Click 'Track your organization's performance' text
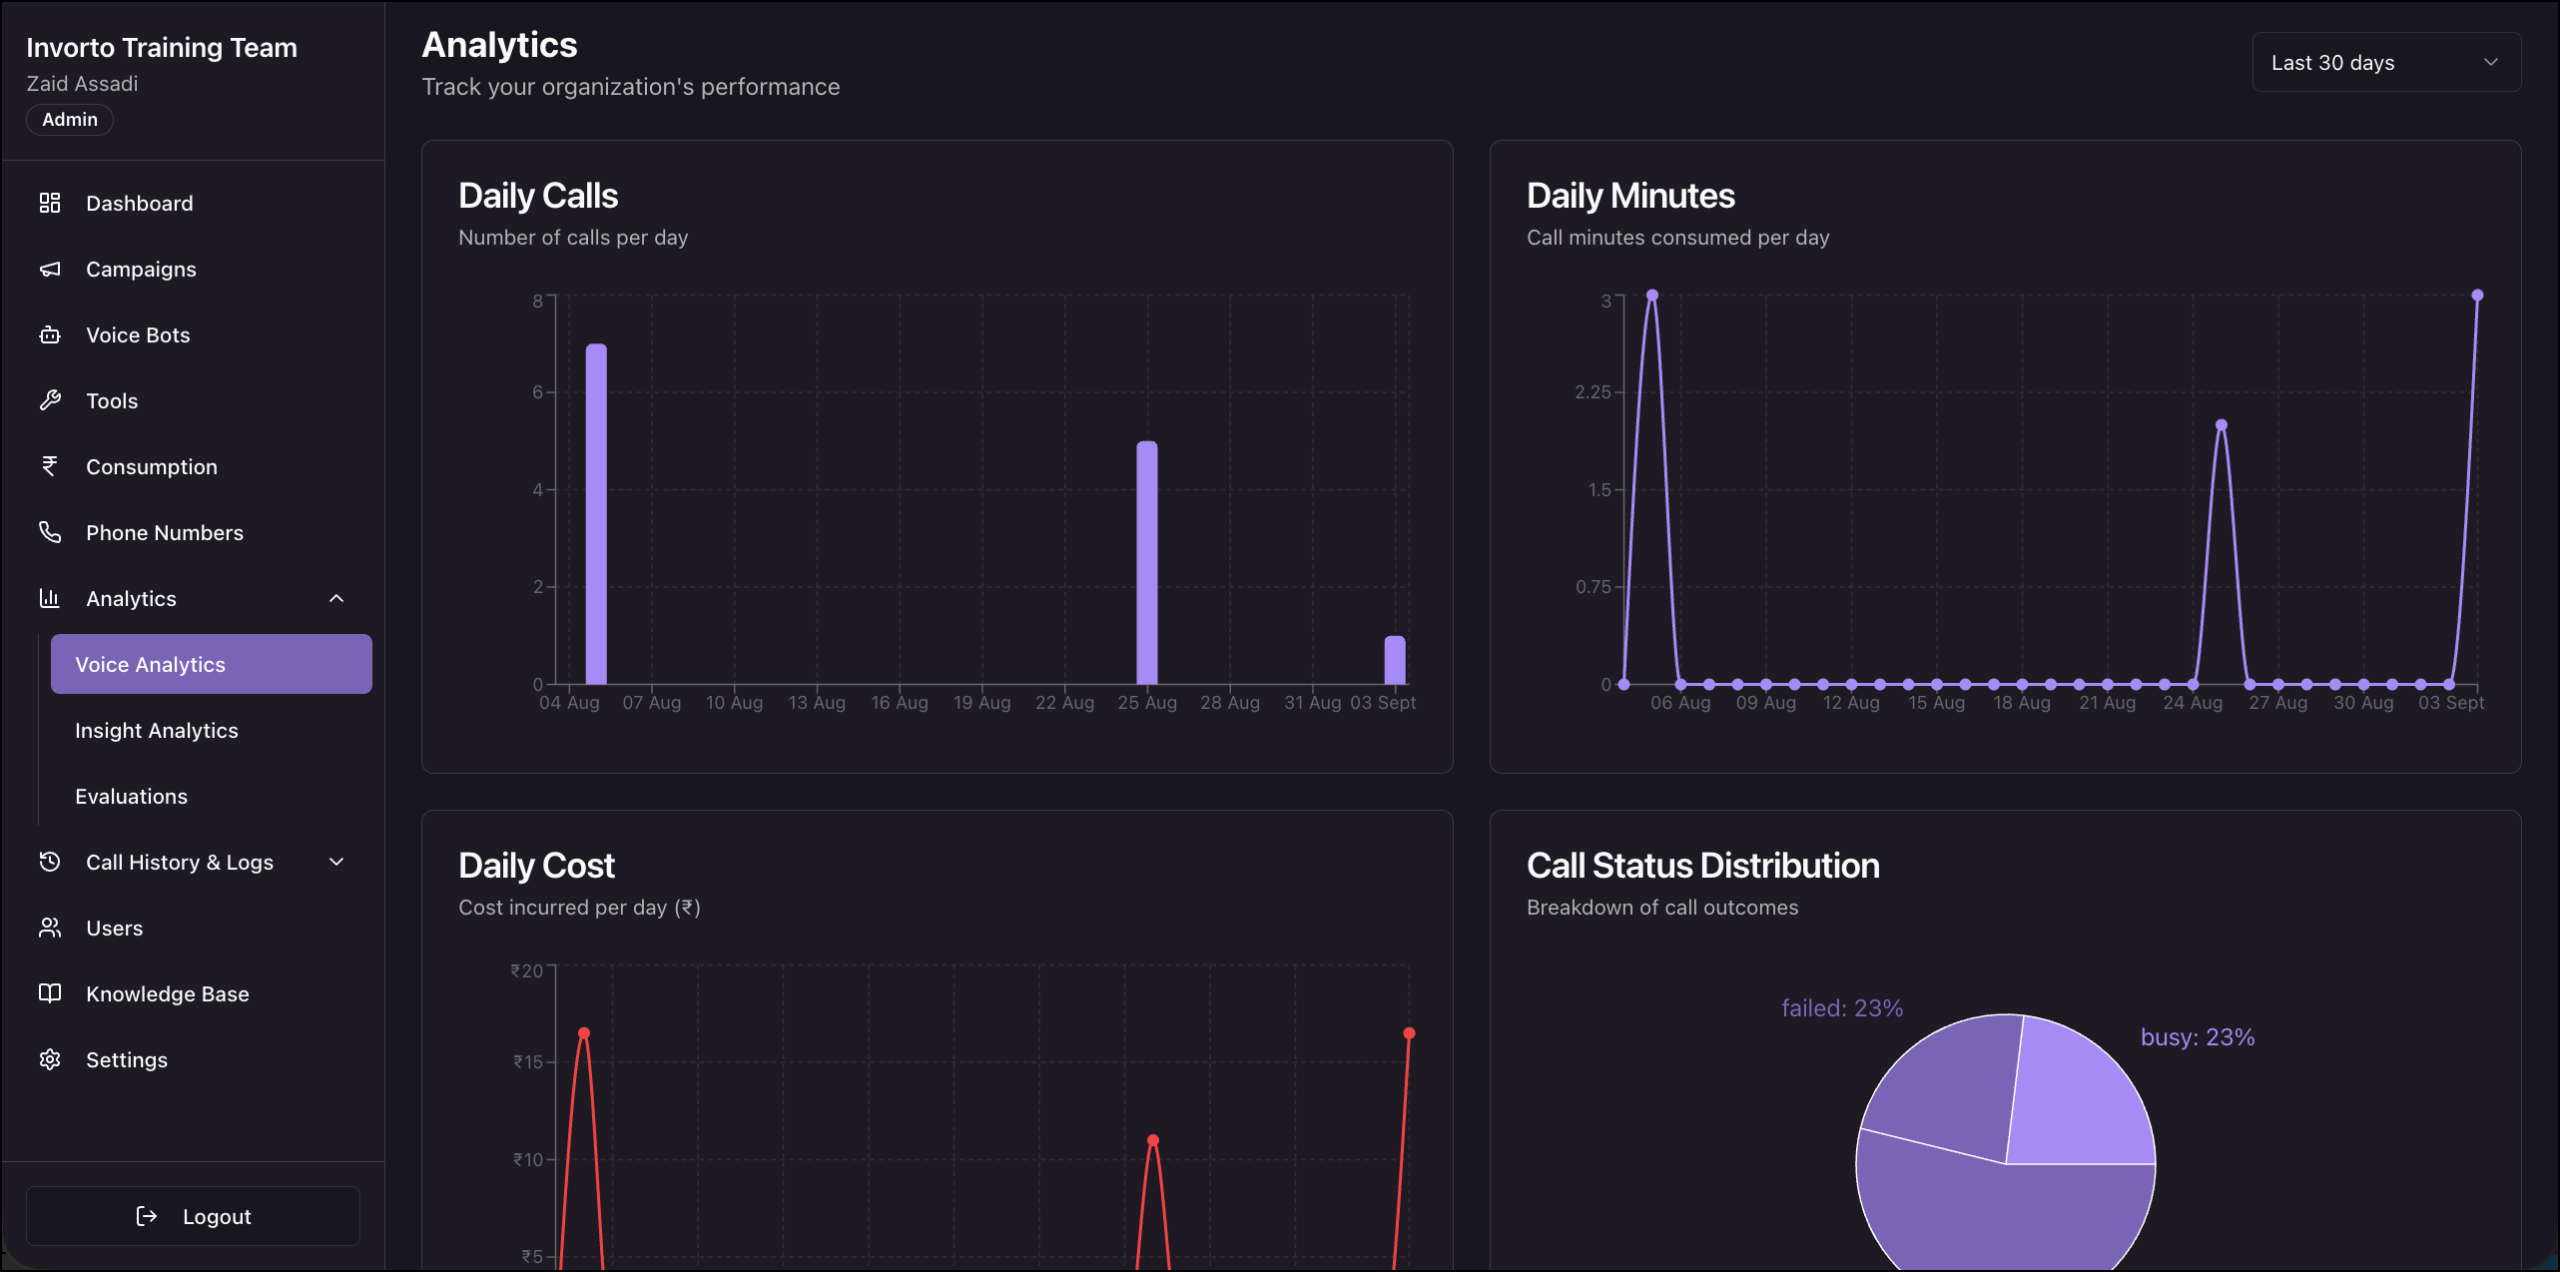 [x=631, y=87]
